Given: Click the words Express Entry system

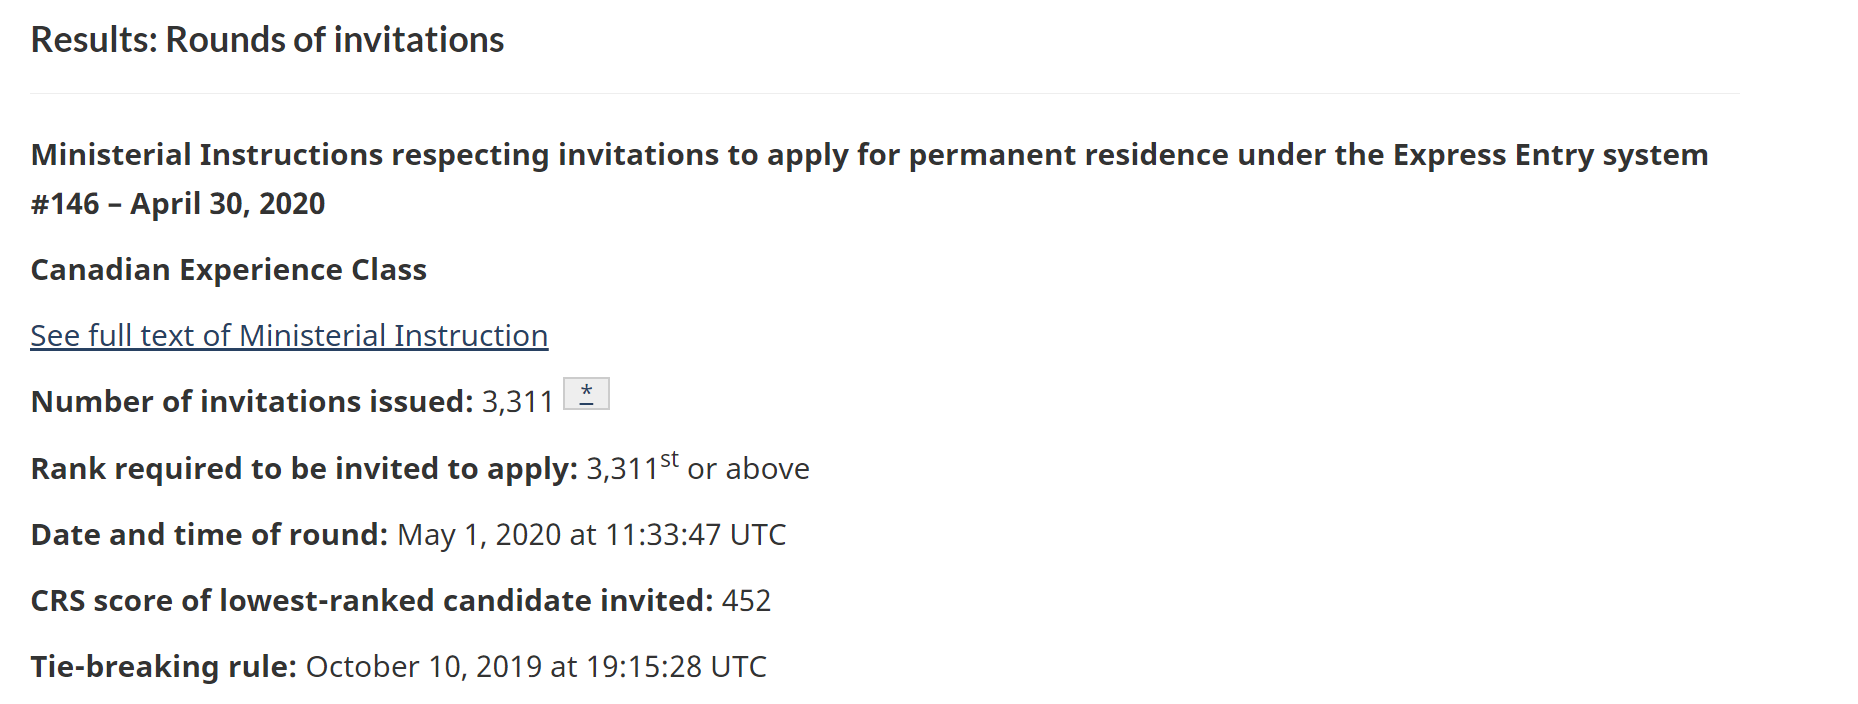Looking at the screenshot, I should coord(1550,155).
